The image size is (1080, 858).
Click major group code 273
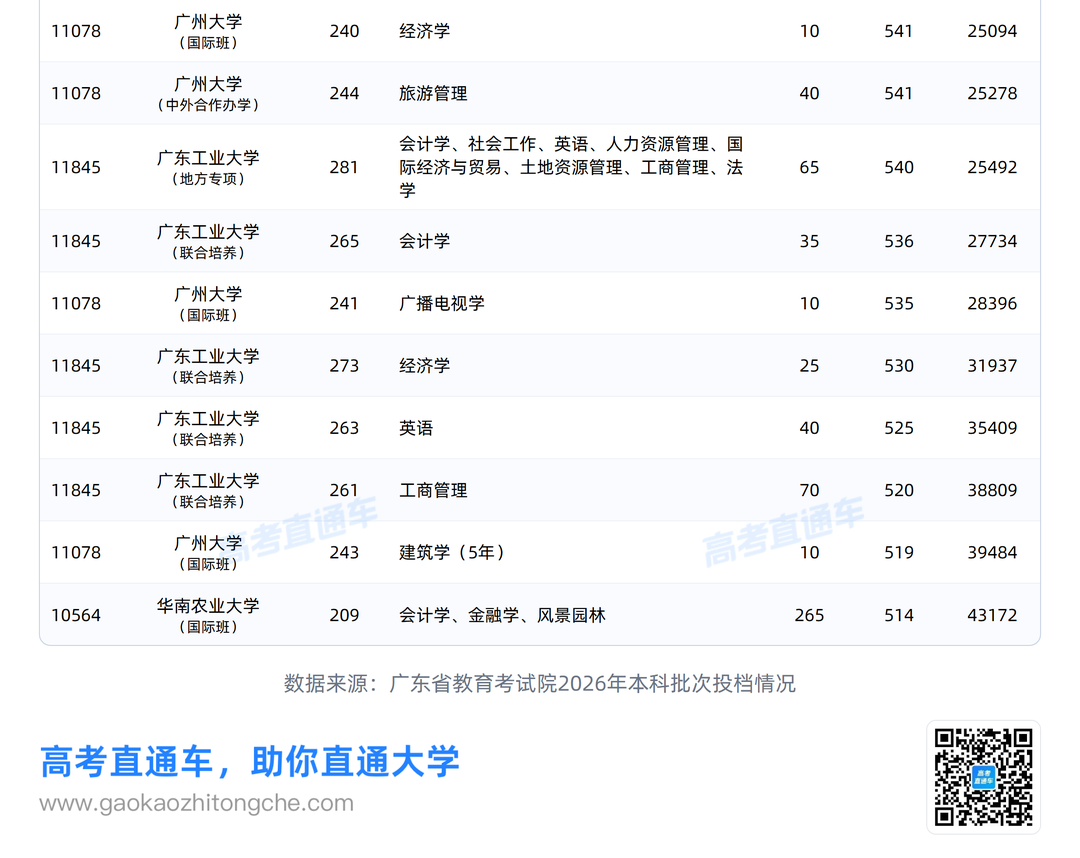tap(344, 366)
